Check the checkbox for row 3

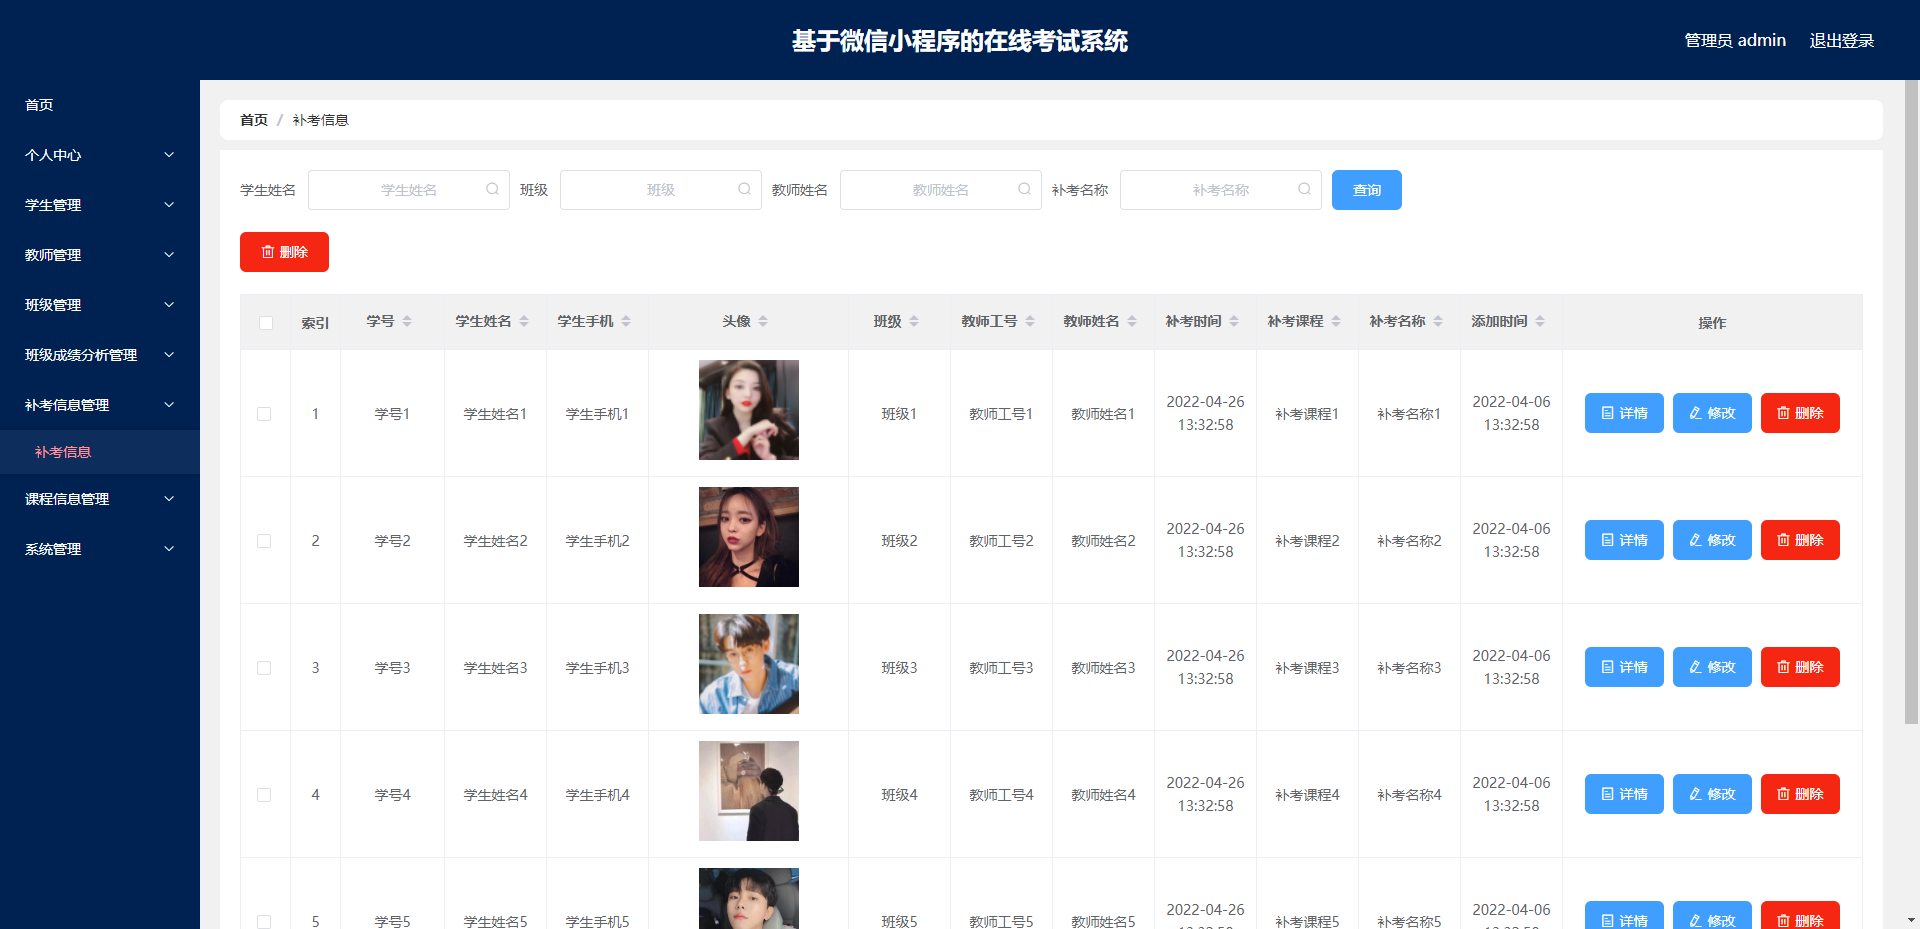[264, 668]
